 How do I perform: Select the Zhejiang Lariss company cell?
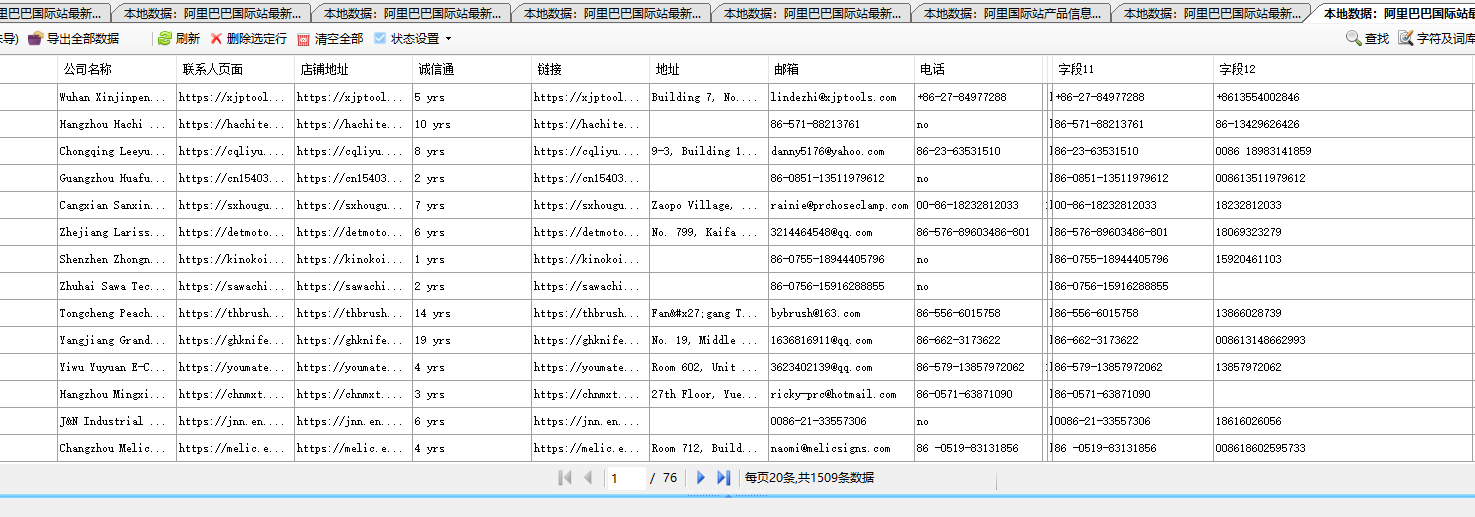click(117, 233)
